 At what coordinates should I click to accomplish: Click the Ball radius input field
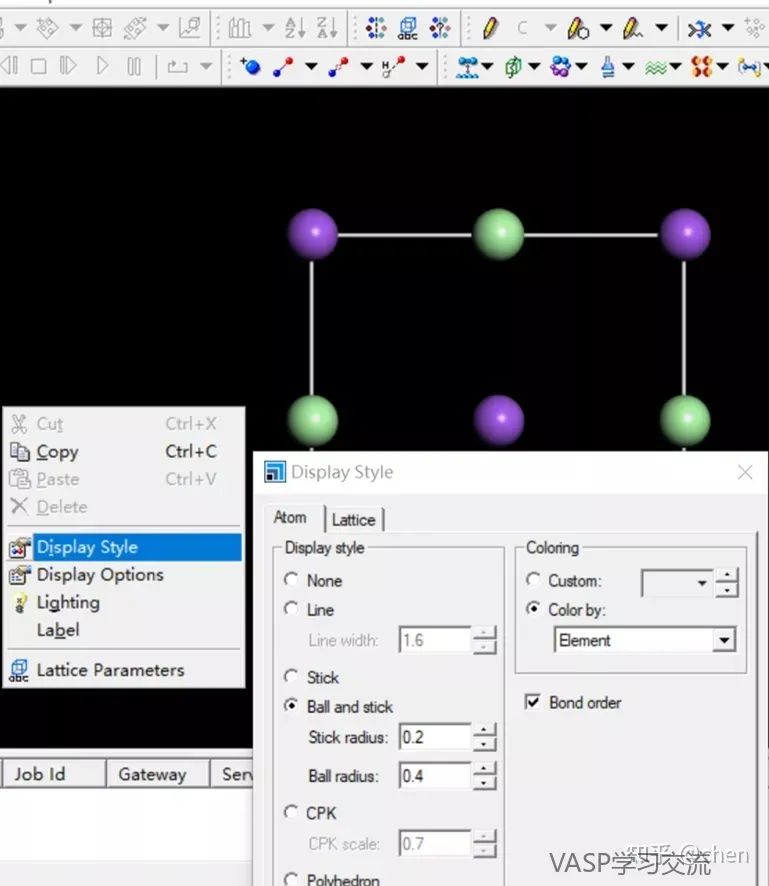pos(435,776)
